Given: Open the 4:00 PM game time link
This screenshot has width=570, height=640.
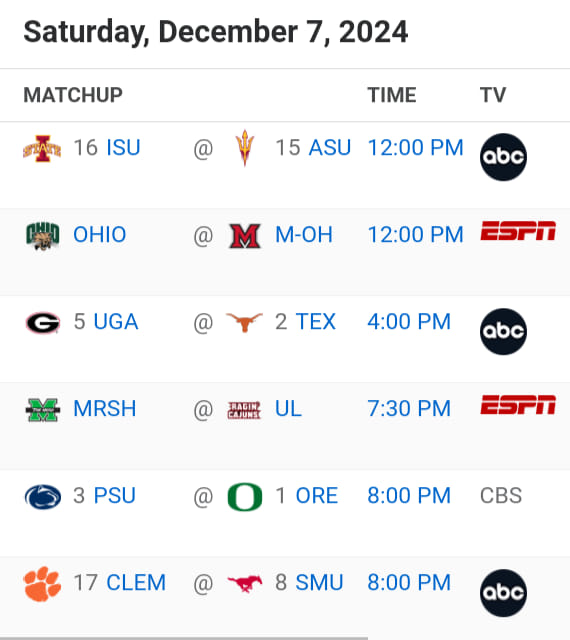Looking at the screenshot, I should [409, 322].
